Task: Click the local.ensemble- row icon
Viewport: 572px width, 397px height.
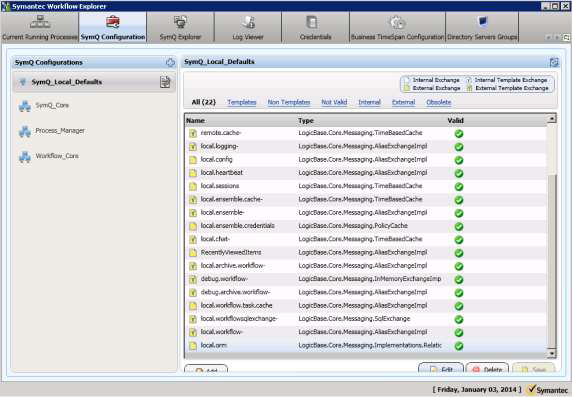Action: point(193,213)
